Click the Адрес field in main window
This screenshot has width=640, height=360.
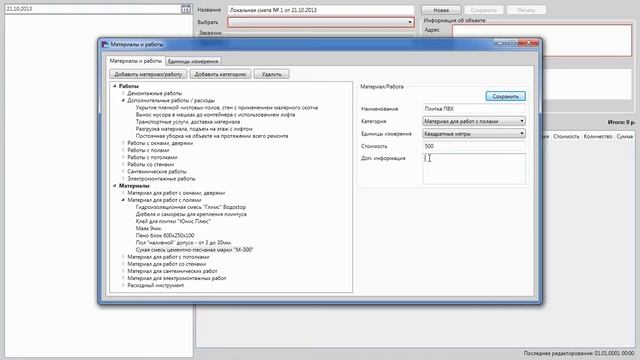coord(542,40)
